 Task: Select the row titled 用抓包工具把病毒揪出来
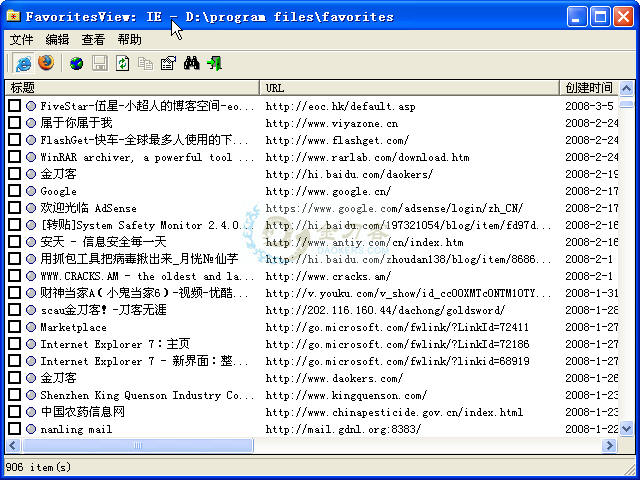(x=139, y=259)
